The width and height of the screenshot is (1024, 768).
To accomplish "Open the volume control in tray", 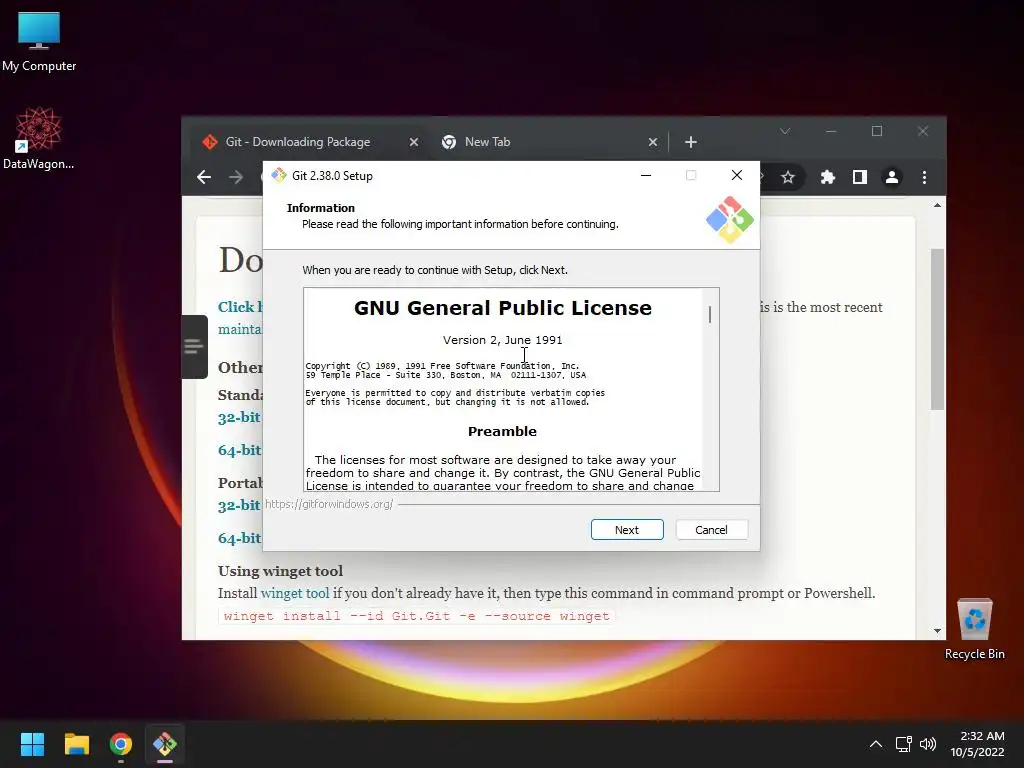I will (x=927, y=744).
